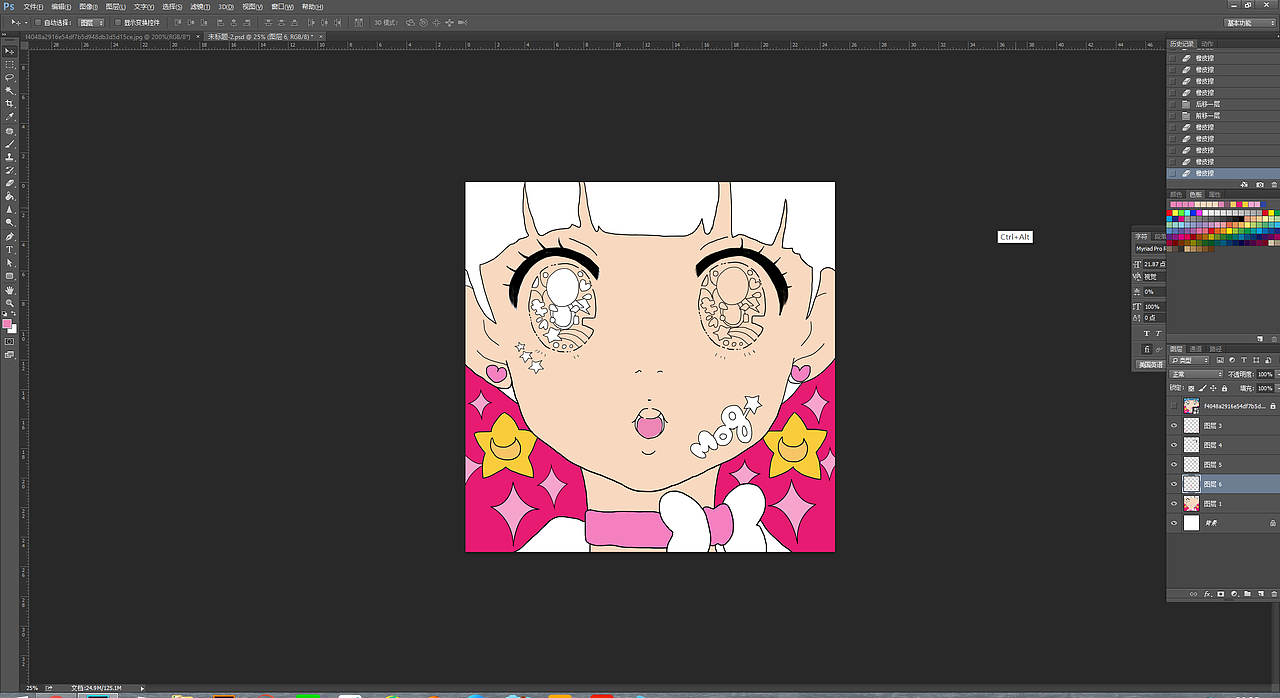Select the Rectangular Marquee tool
The width and height of the screenshot is (1280, 698).
point(10,64)
